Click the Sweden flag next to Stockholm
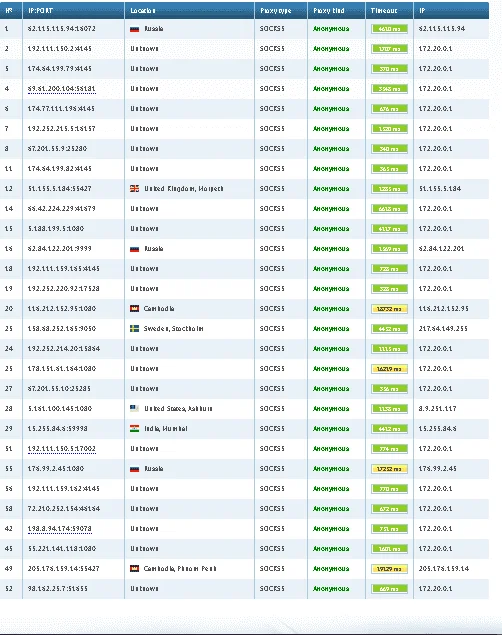Screen dimensions: 502x635 tap(134, 328)
